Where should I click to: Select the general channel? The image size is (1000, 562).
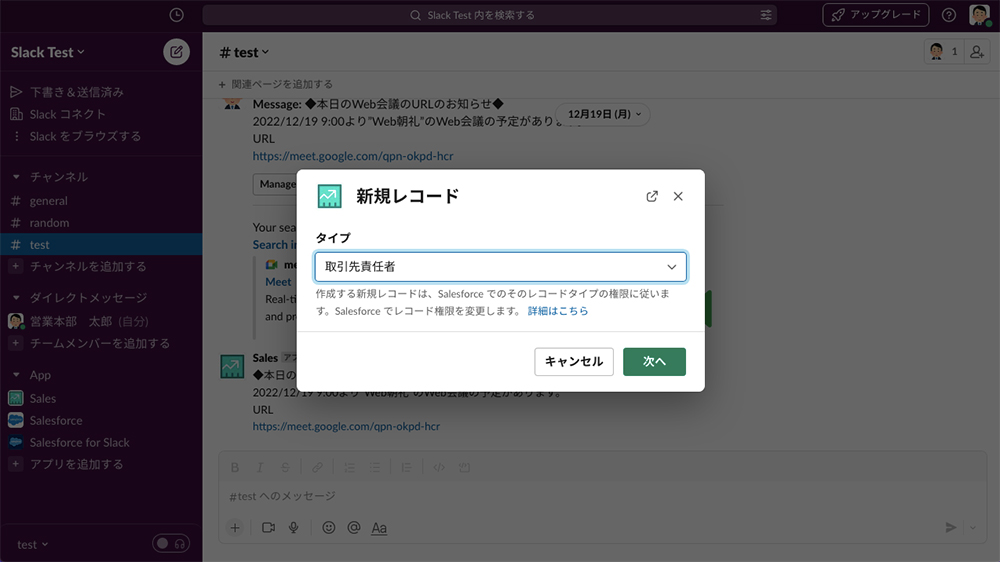(101, 200)
